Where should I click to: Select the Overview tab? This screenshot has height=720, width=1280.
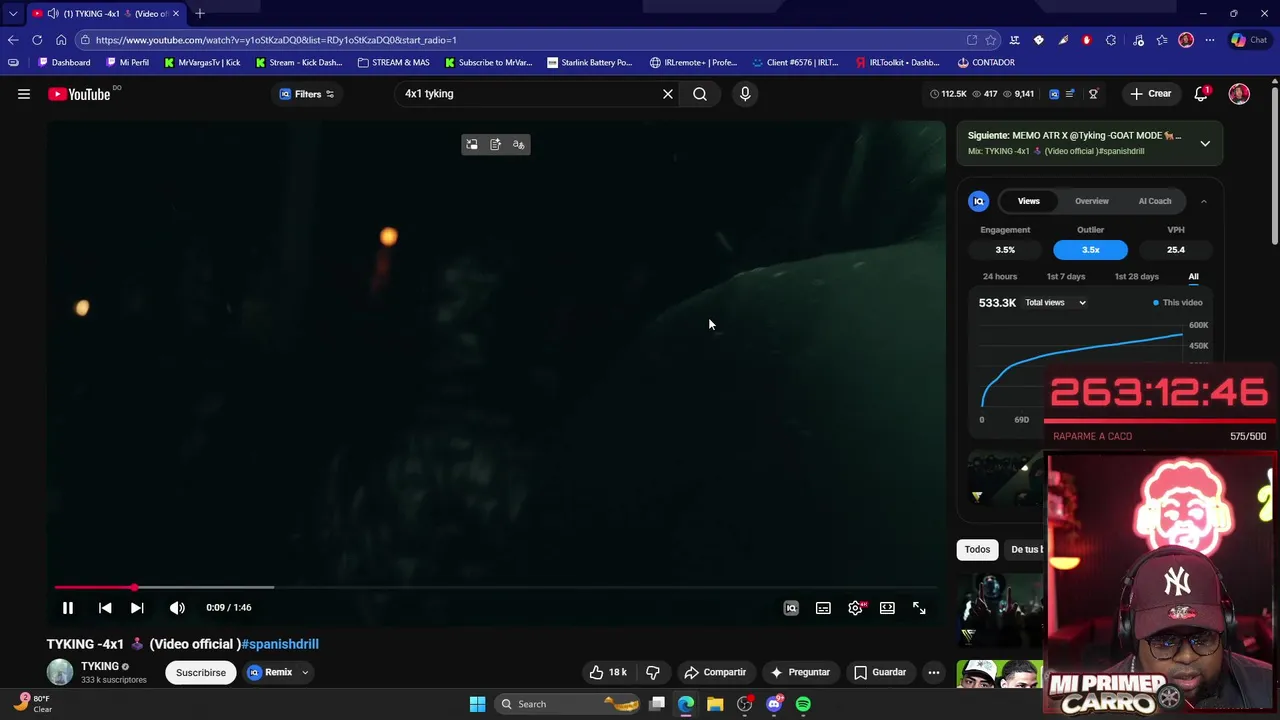click(x=1092, y=201)
